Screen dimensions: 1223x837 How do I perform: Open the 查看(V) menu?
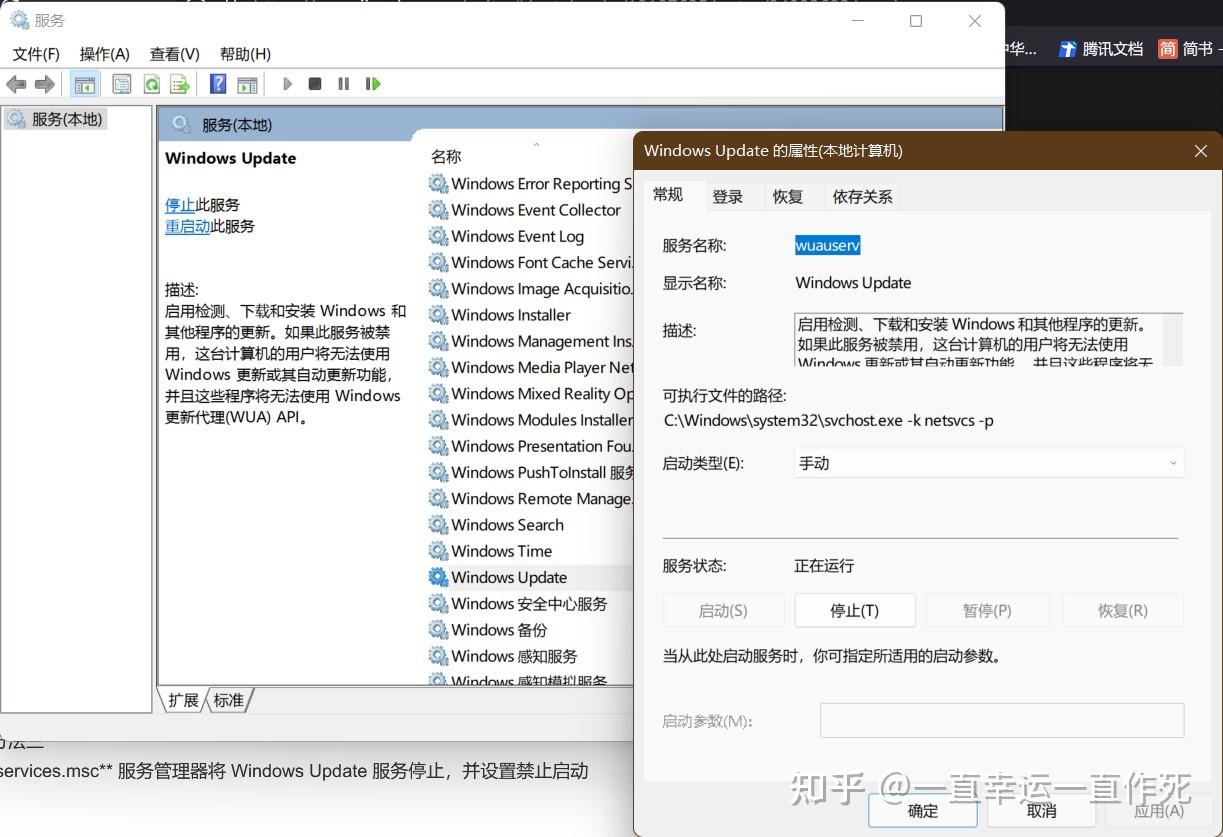(175, 54)
